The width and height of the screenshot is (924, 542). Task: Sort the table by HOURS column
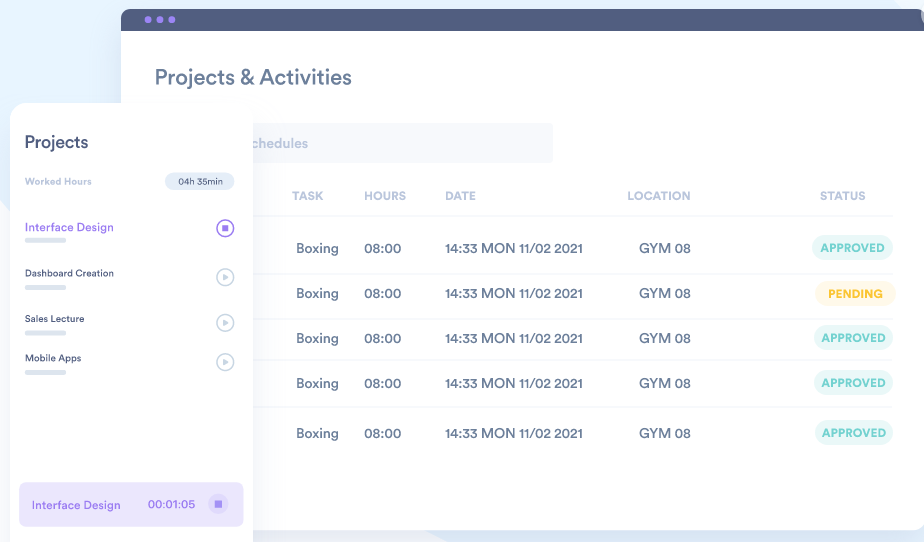[385, 196]
